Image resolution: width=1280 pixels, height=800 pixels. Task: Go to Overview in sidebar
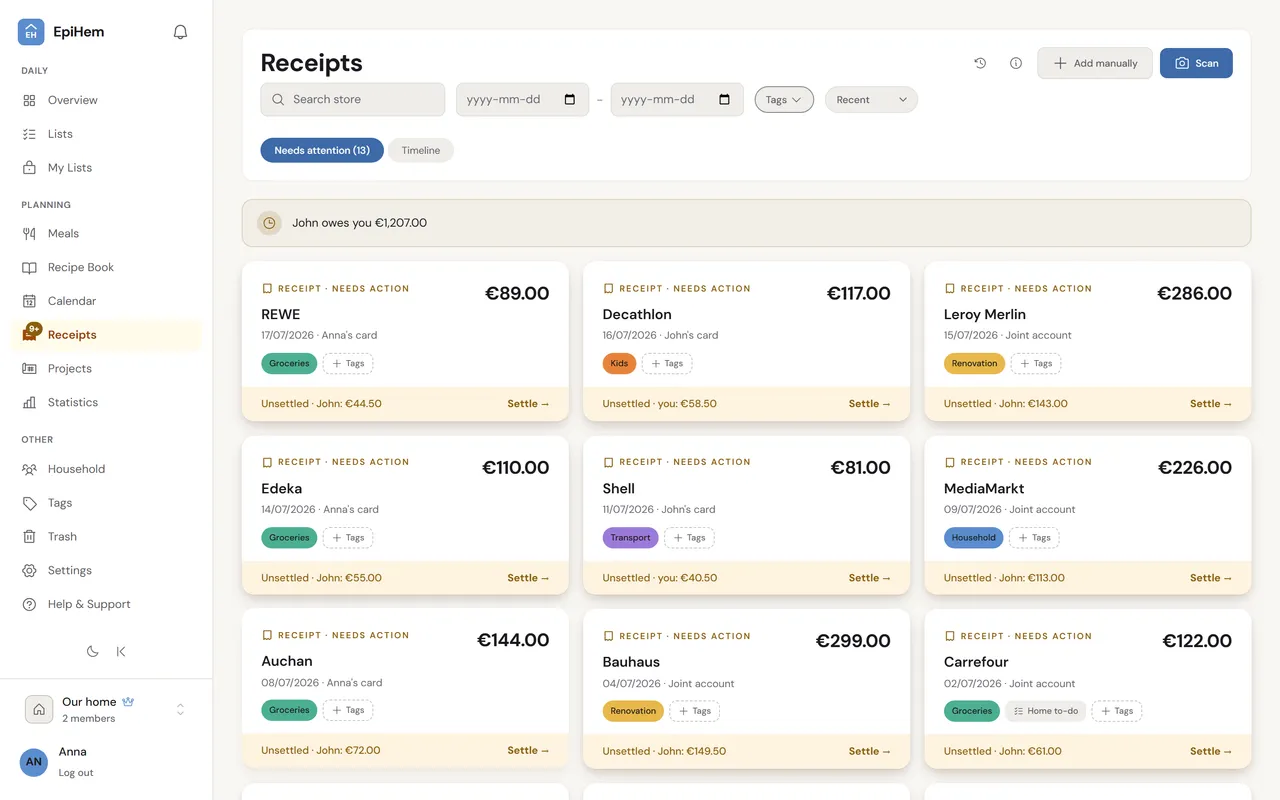[106, 100]
